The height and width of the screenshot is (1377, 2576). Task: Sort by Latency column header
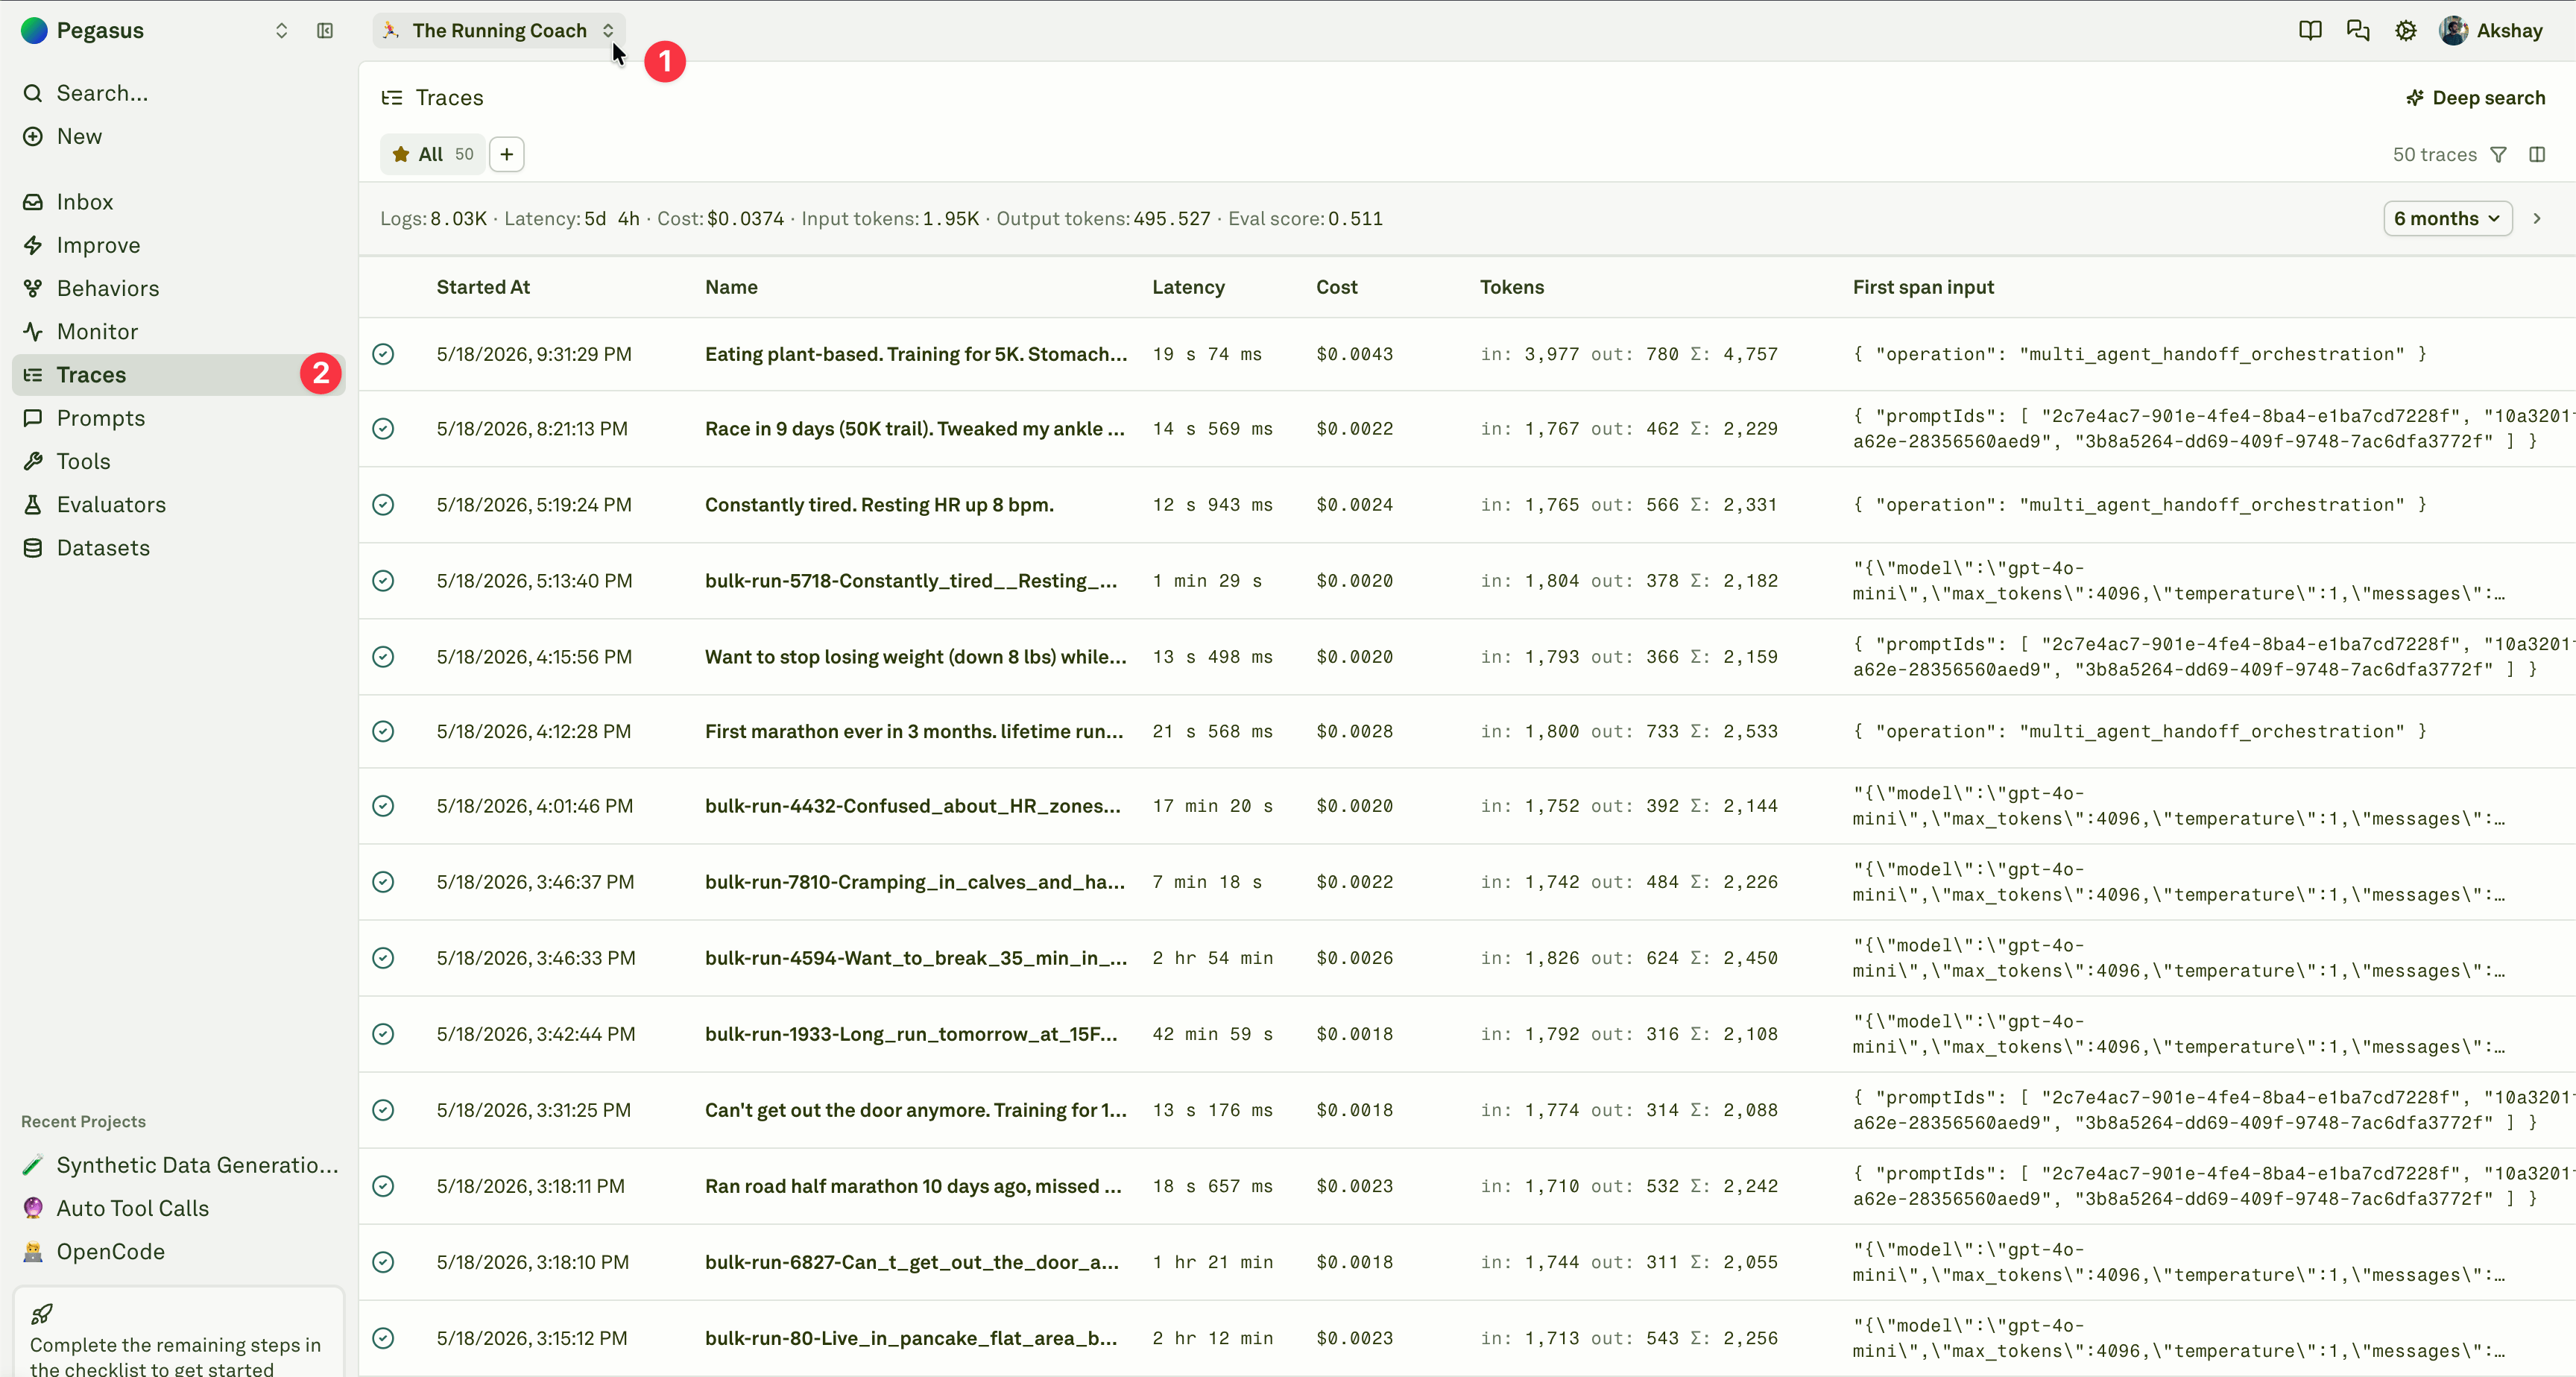click(x=1188, y=287)
